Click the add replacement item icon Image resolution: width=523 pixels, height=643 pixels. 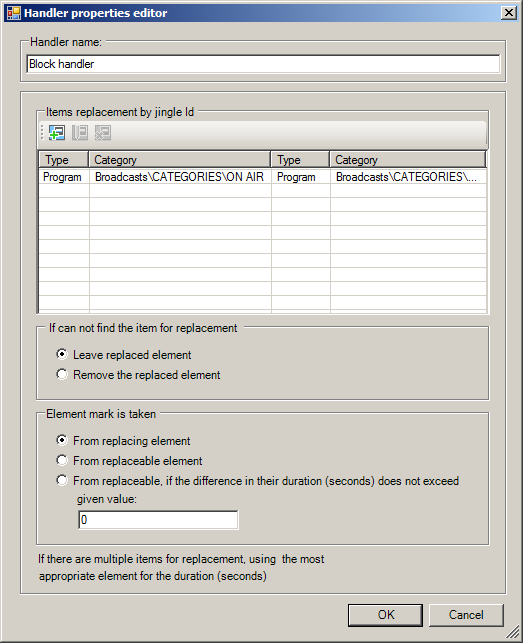57,133
